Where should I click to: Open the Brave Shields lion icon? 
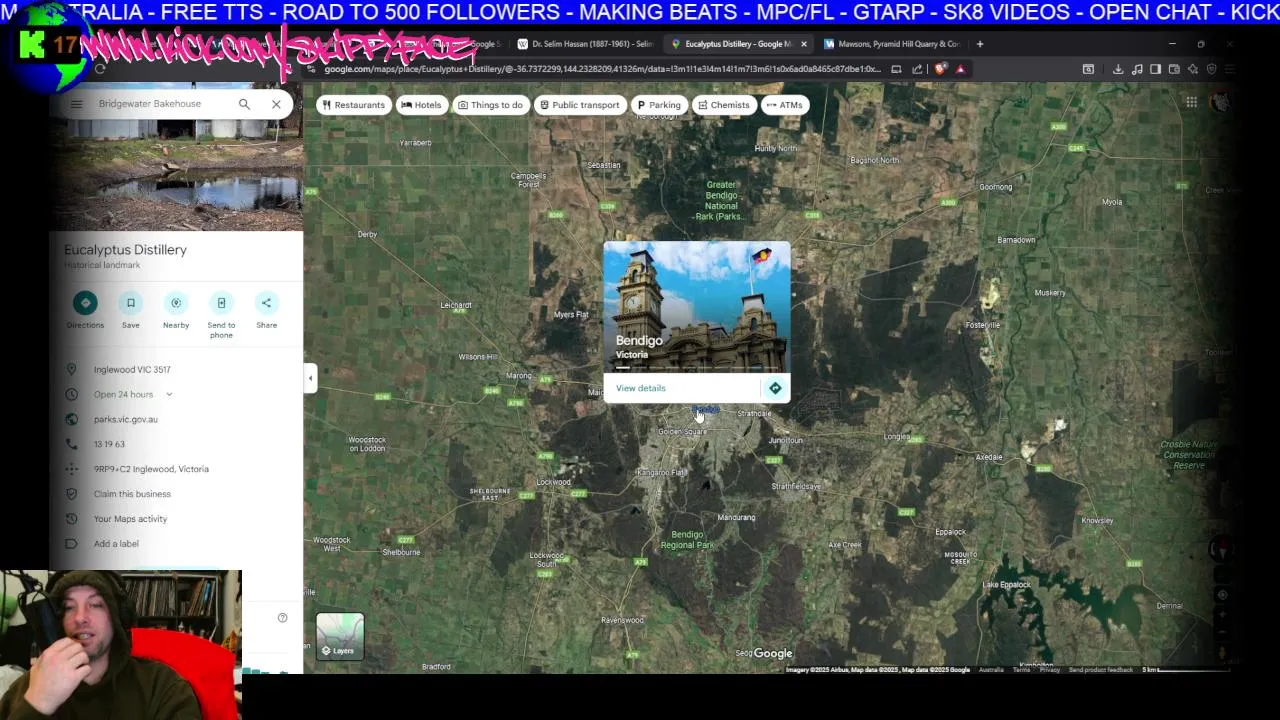click(x=940, y=69)
